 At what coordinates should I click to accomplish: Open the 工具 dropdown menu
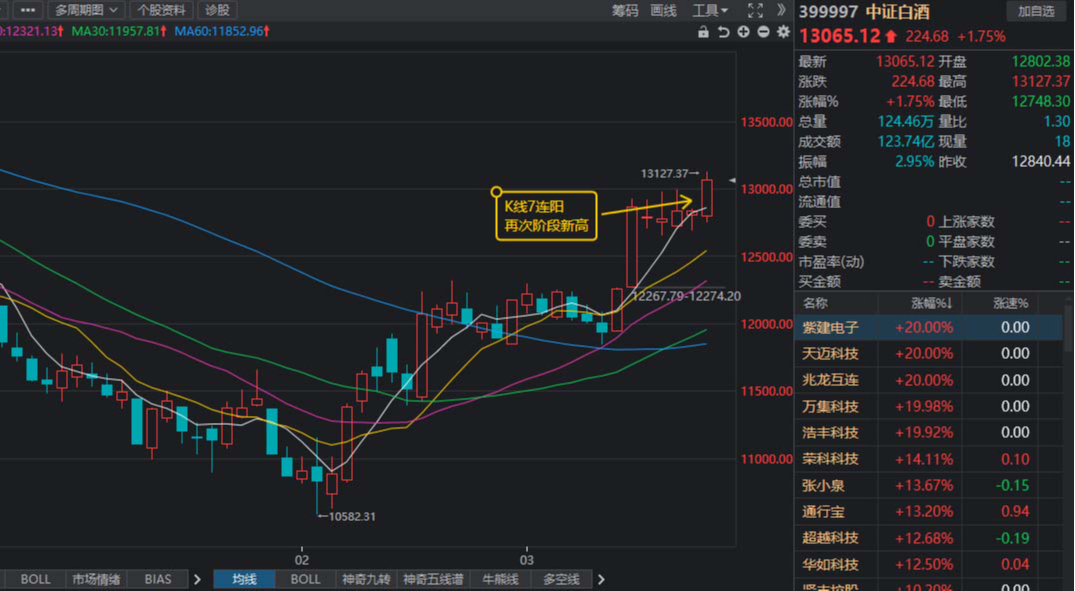pyautogui.click(x=710, y=10)
